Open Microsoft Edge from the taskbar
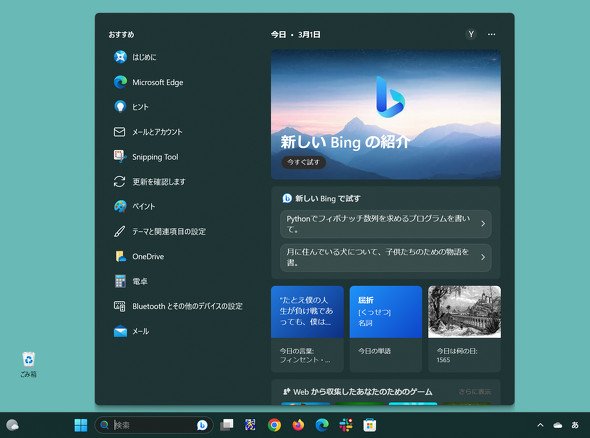 (322, 425)
